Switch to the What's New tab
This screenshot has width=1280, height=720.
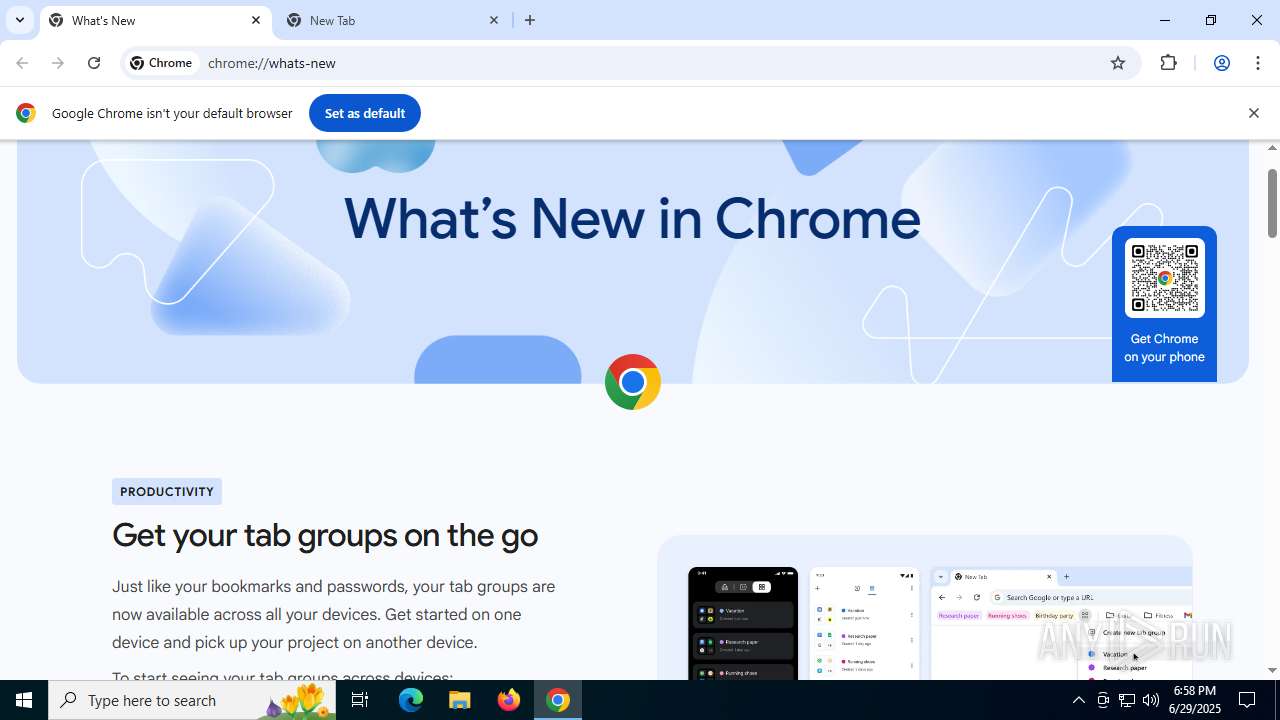coord(155,20)
